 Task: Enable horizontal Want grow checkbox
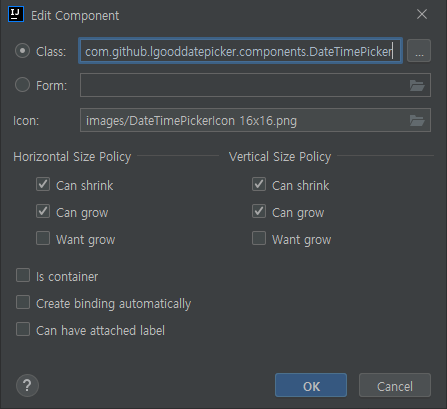tap(43, 238)
